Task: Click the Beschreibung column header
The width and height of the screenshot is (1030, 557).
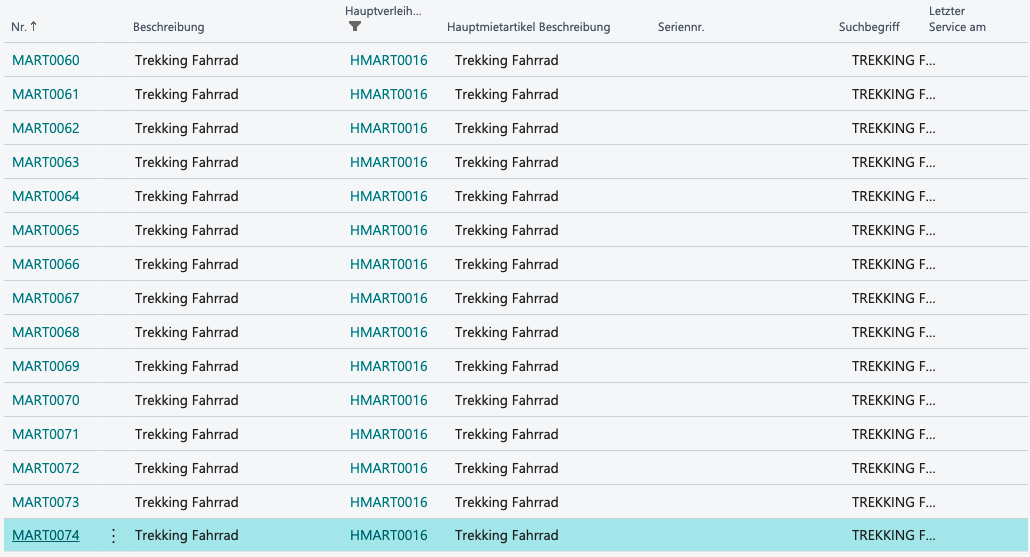Action: (168, 27)
